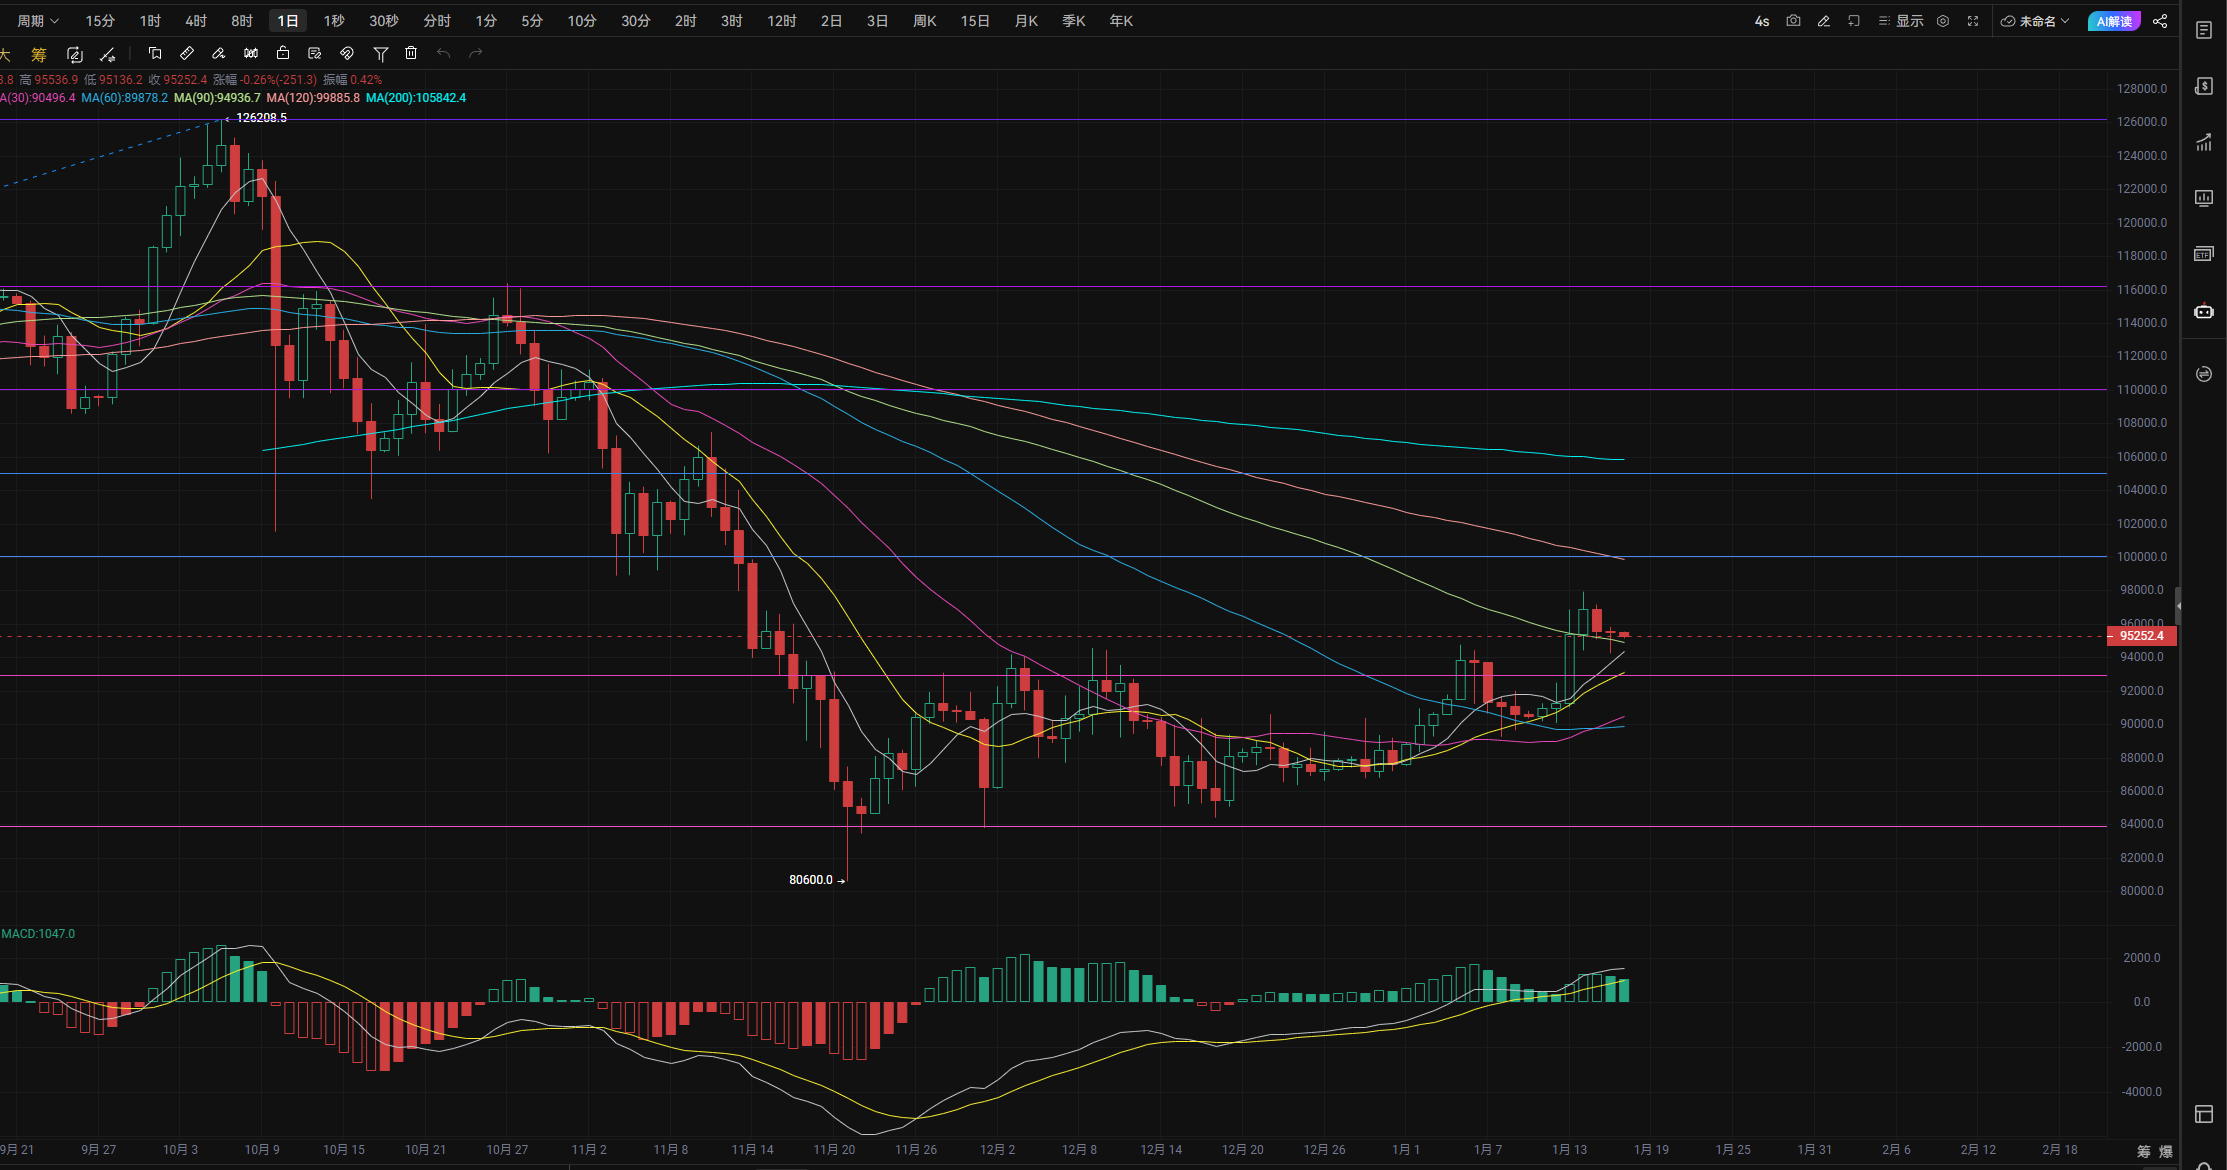
Task: Click the share icon
Action: point(2160,21)
